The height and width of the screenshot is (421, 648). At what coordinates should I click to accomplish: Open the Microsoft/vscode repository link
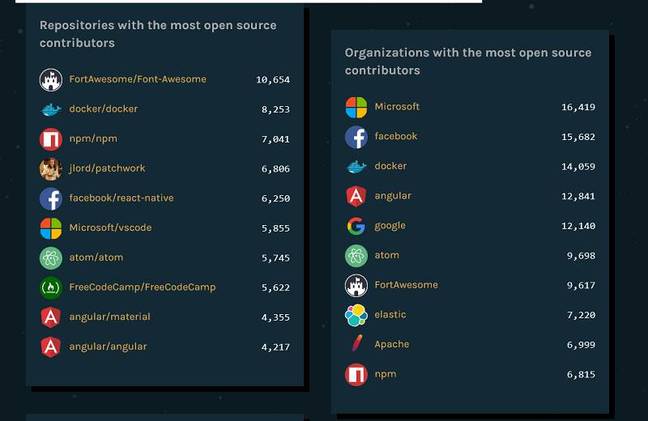(x=110, y=228)
